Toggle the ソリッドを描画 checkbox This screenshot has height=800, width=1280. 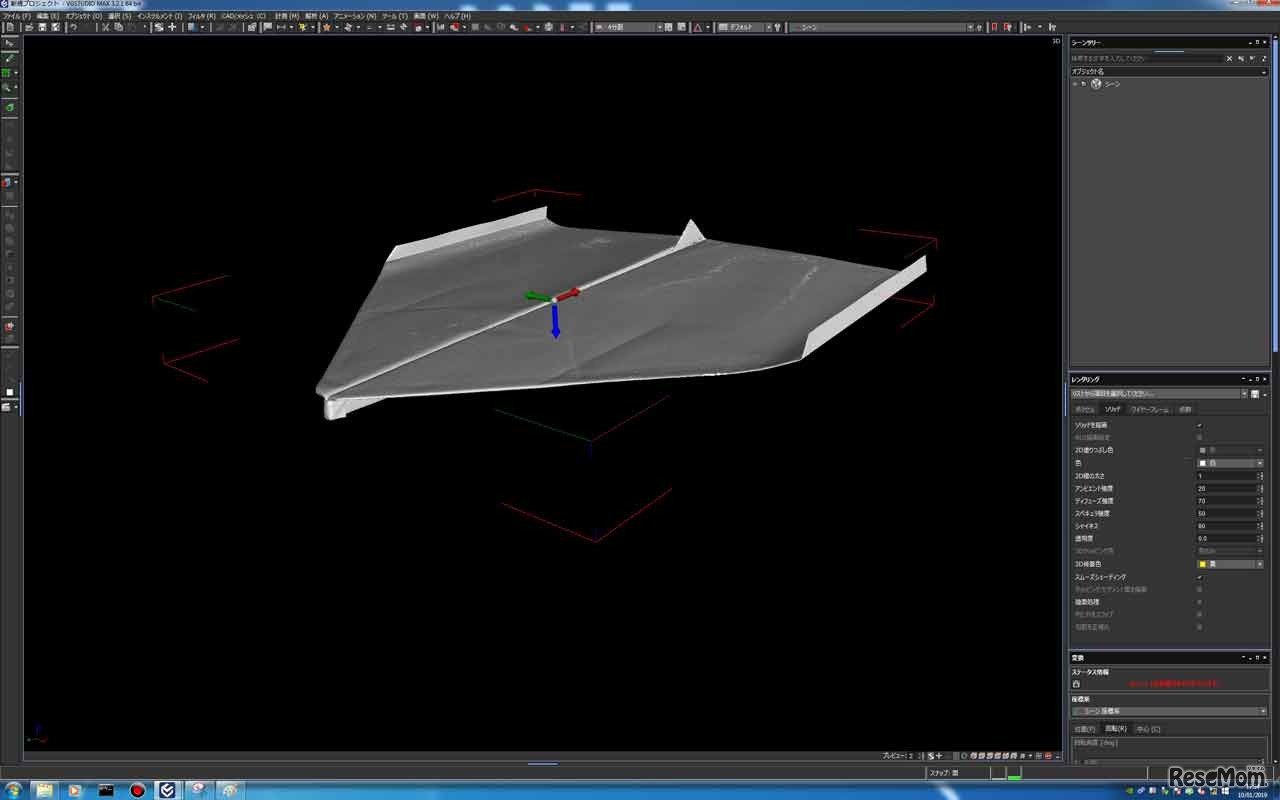tap(1200, 425)
